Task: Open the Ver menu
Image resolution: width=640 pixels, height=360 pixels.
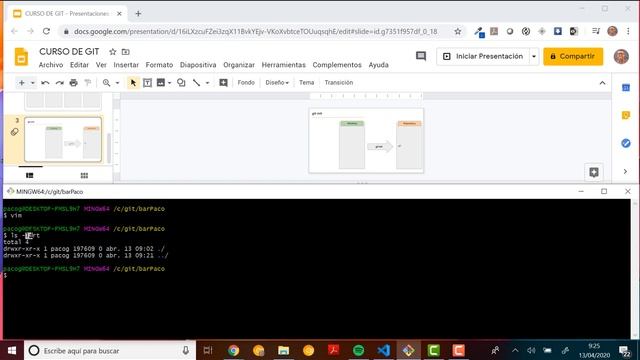Action: tap(101, 65)
